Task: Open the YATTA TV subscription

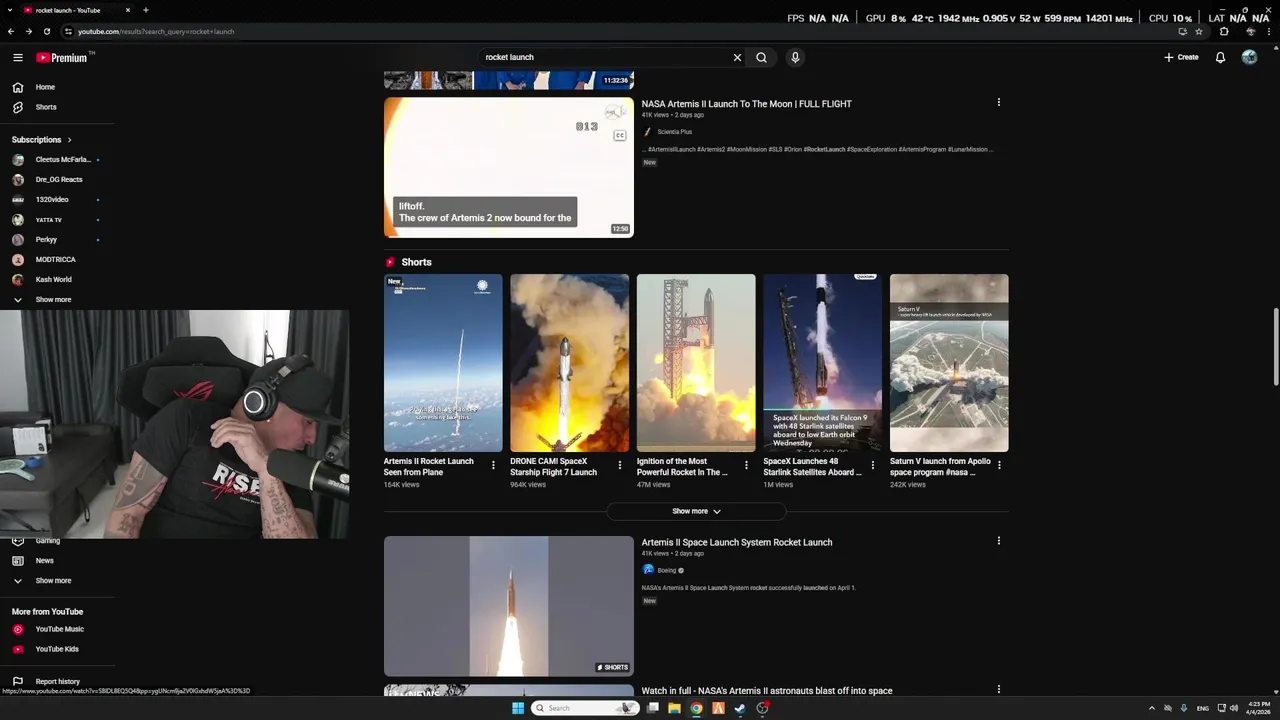Action: (57, 220)
